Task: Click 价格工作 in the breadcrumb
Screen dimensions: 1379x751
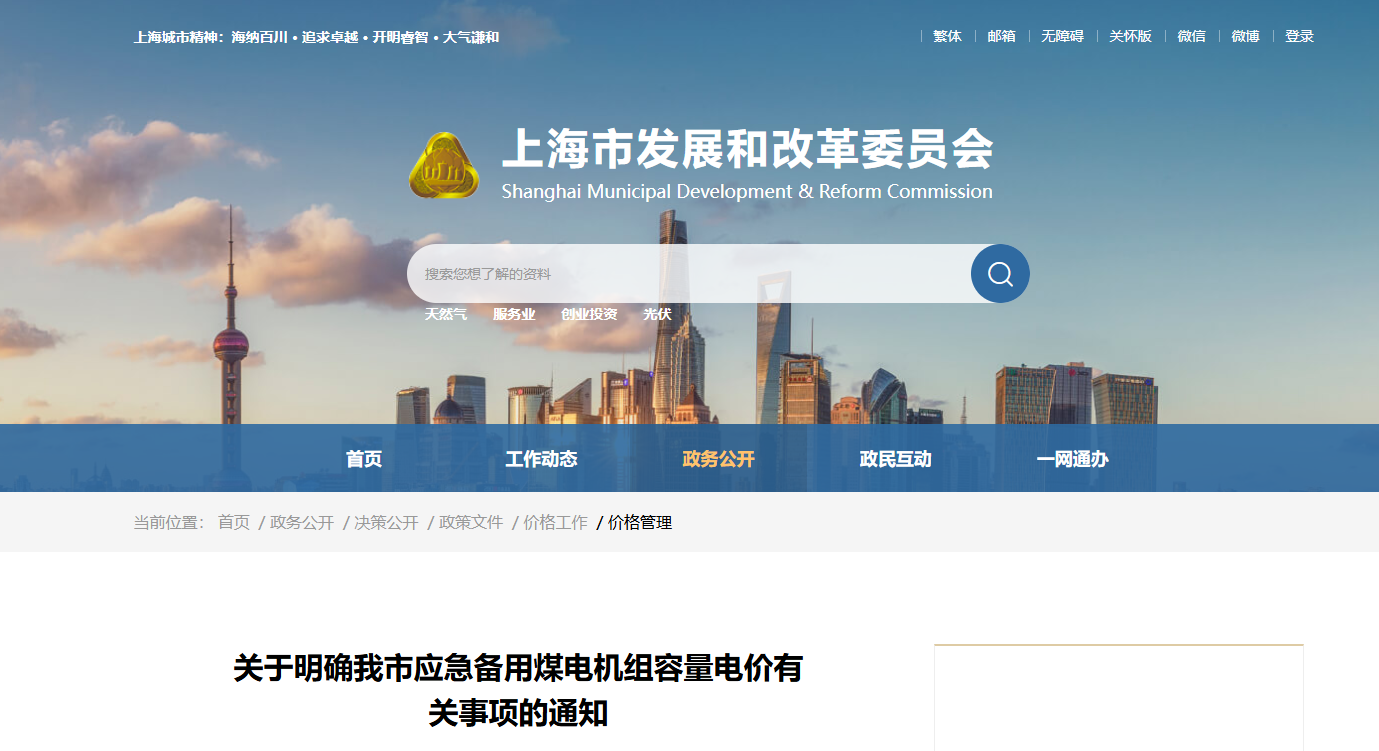Action: pyautogui.click(x=555, y=522)
